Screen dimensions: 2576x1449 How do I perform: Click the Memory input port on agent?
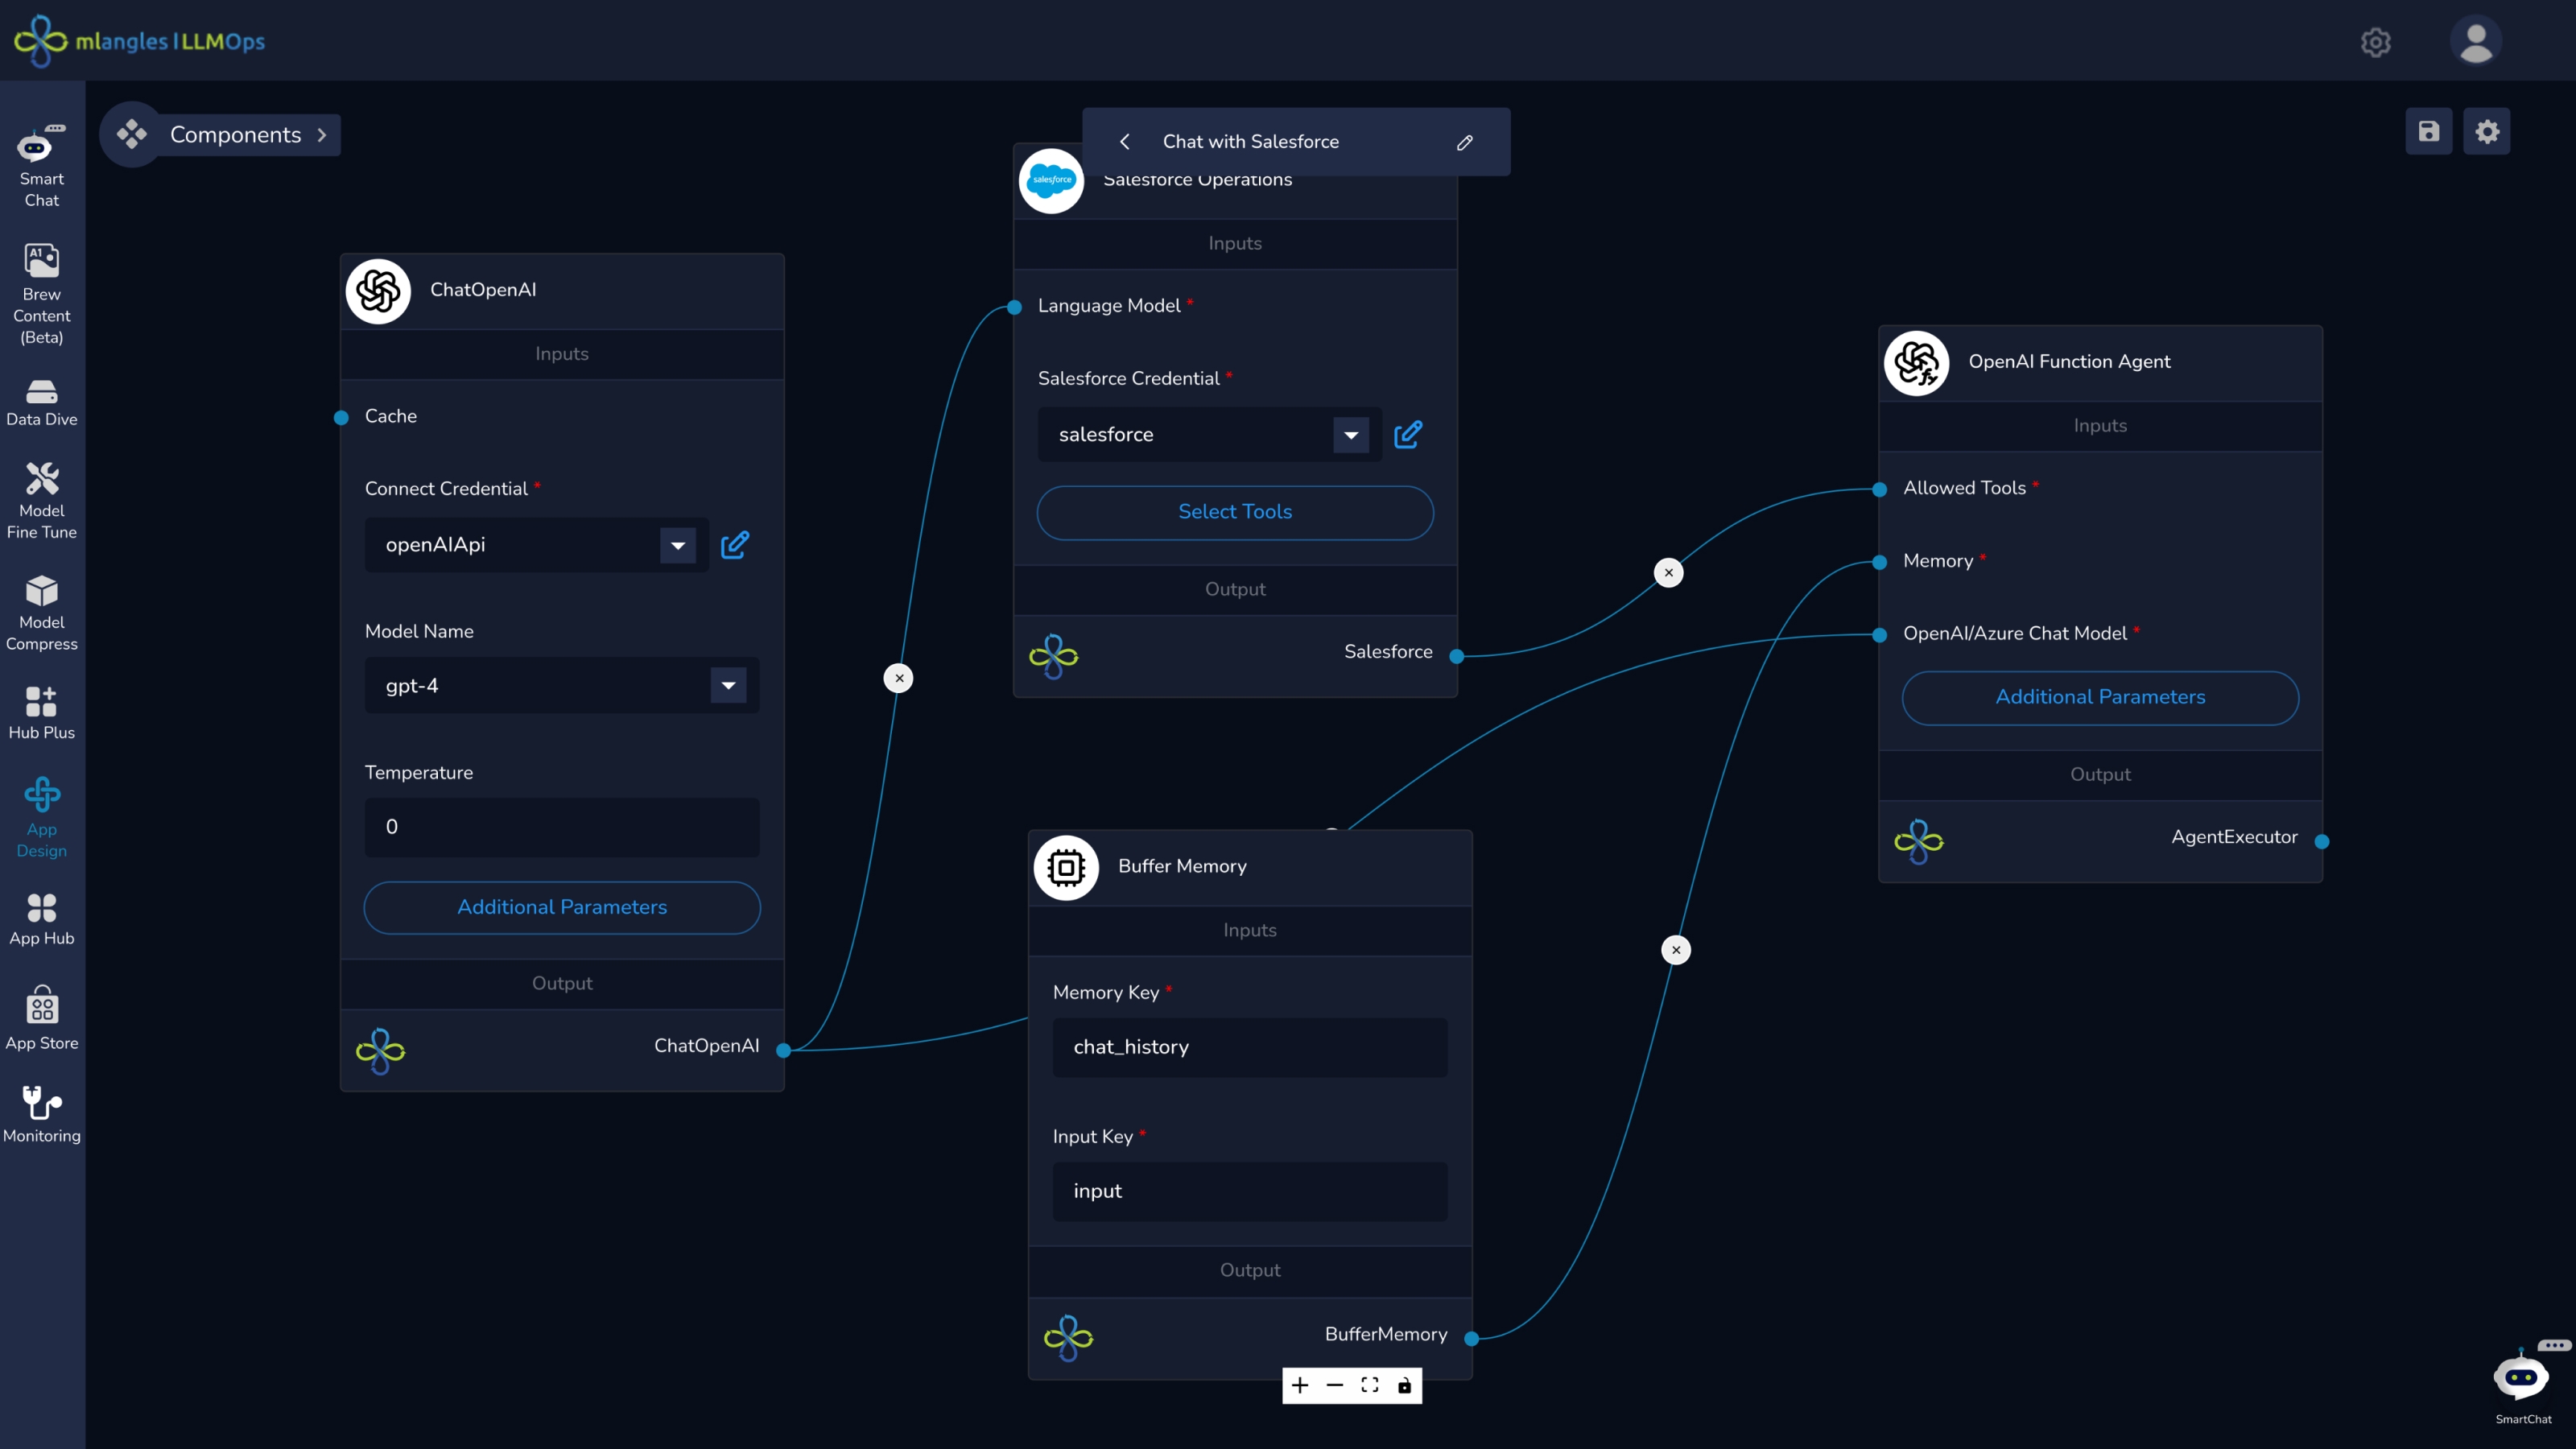coord(1880,563)
